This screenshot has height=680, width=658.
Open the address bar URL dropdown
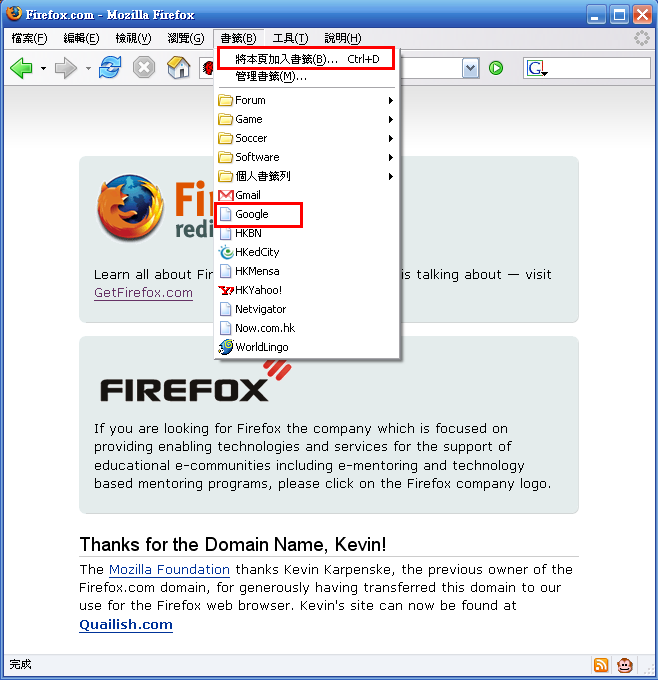(471, 68)
